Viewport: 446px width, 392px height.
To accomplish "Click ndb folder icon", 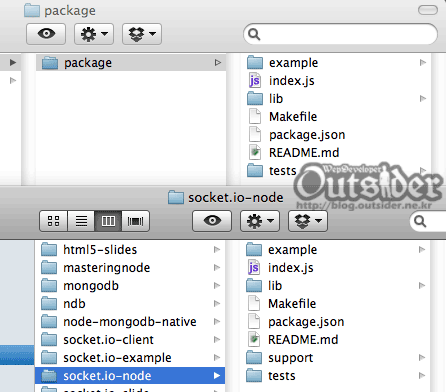I will pyautogui.click(x=49, y=303).
